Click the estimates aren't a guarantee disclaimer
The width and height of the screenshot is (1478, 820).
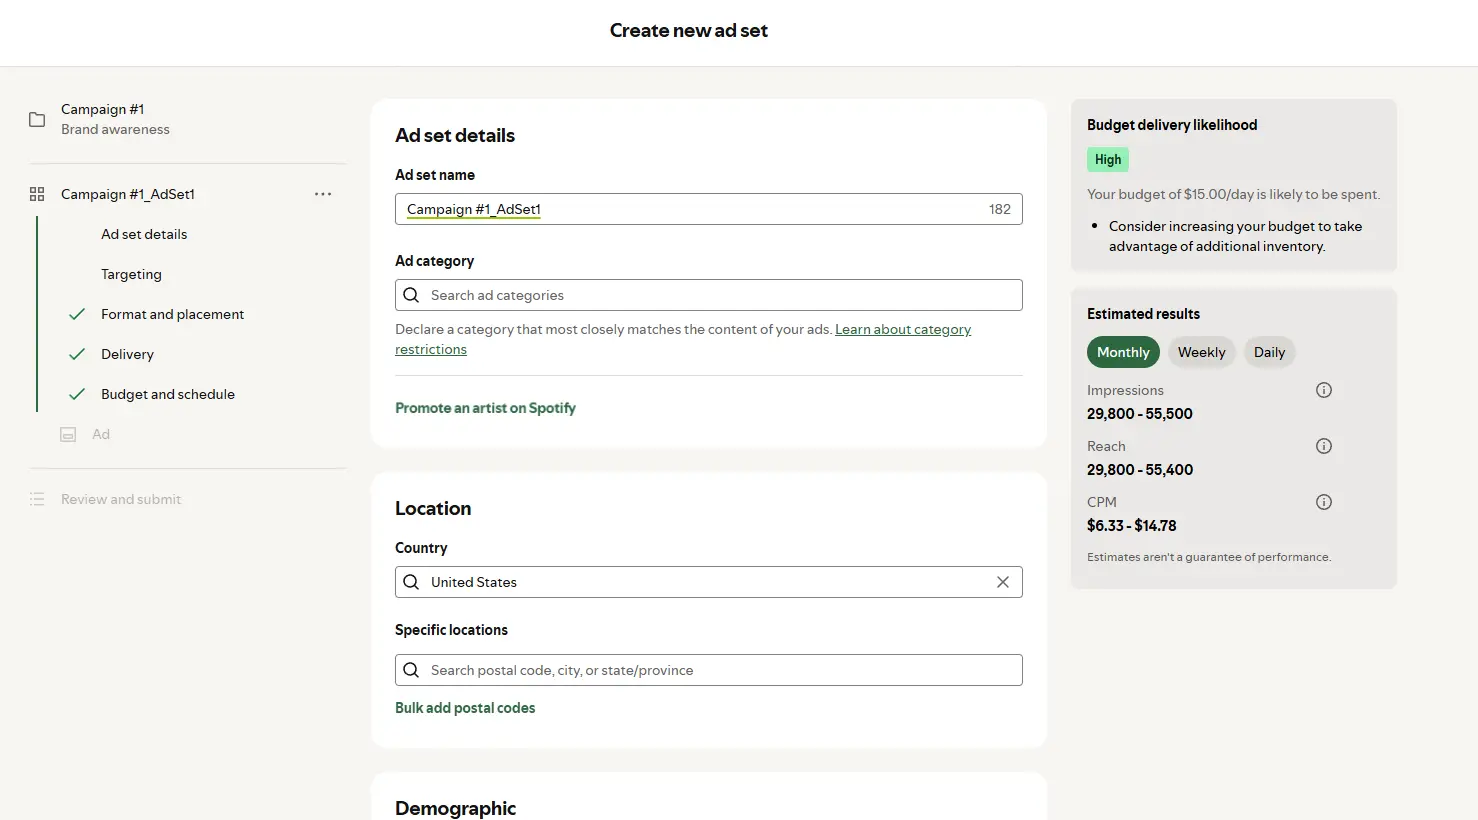[1209, 557]
